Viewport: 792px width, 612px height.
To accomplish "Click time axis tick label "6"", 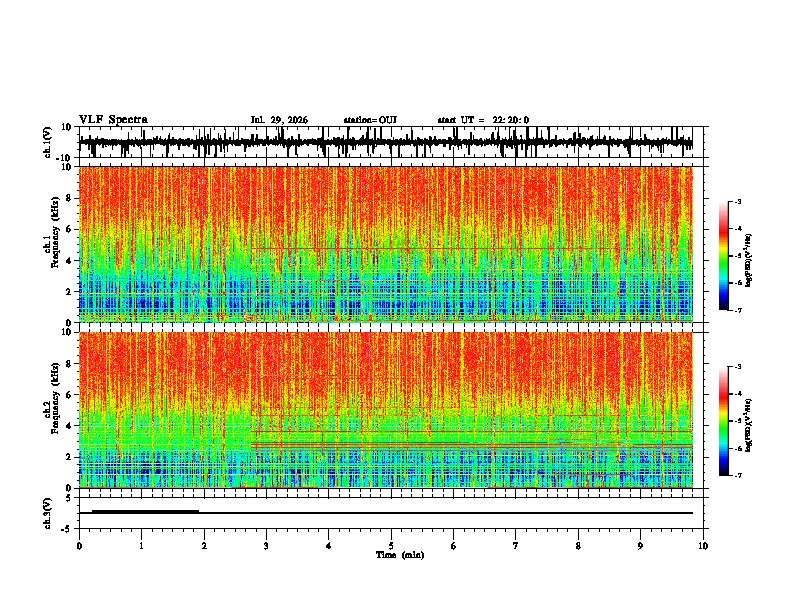I will click(x=454, y=546).
